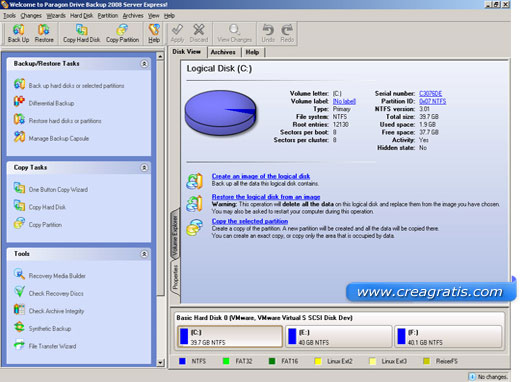Click the Differential Backup icon
The width and height of the screenshot is (530, 382).
click(x=19, y=101)
